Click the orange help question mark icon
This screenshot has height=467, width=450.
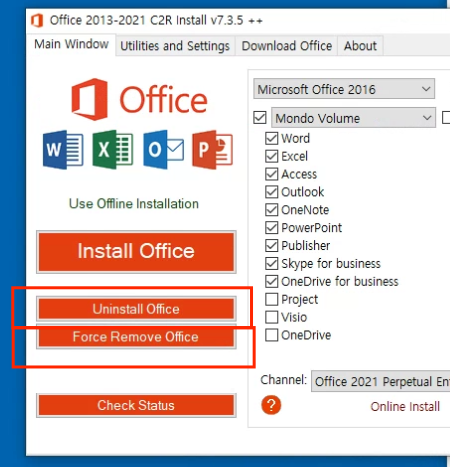pyautogui.click(x=271, y=405)
